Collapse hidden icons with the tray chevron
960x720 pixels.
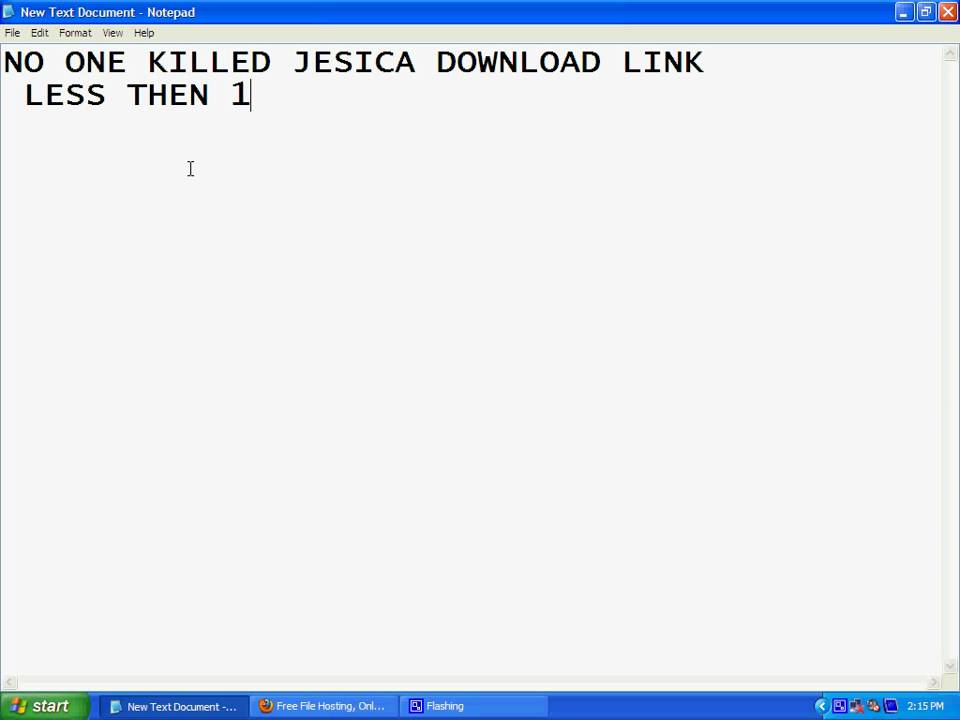822,706
